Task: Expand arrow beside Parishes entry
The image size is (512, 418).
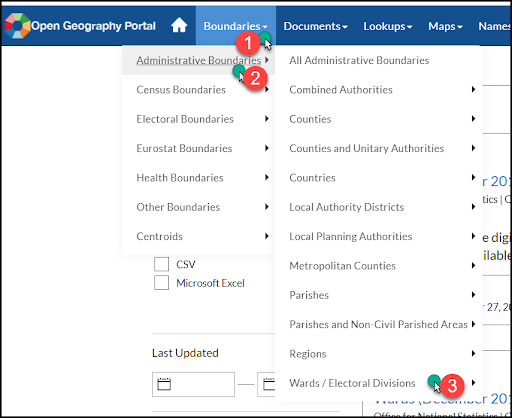Action: (x=473, y=295)
